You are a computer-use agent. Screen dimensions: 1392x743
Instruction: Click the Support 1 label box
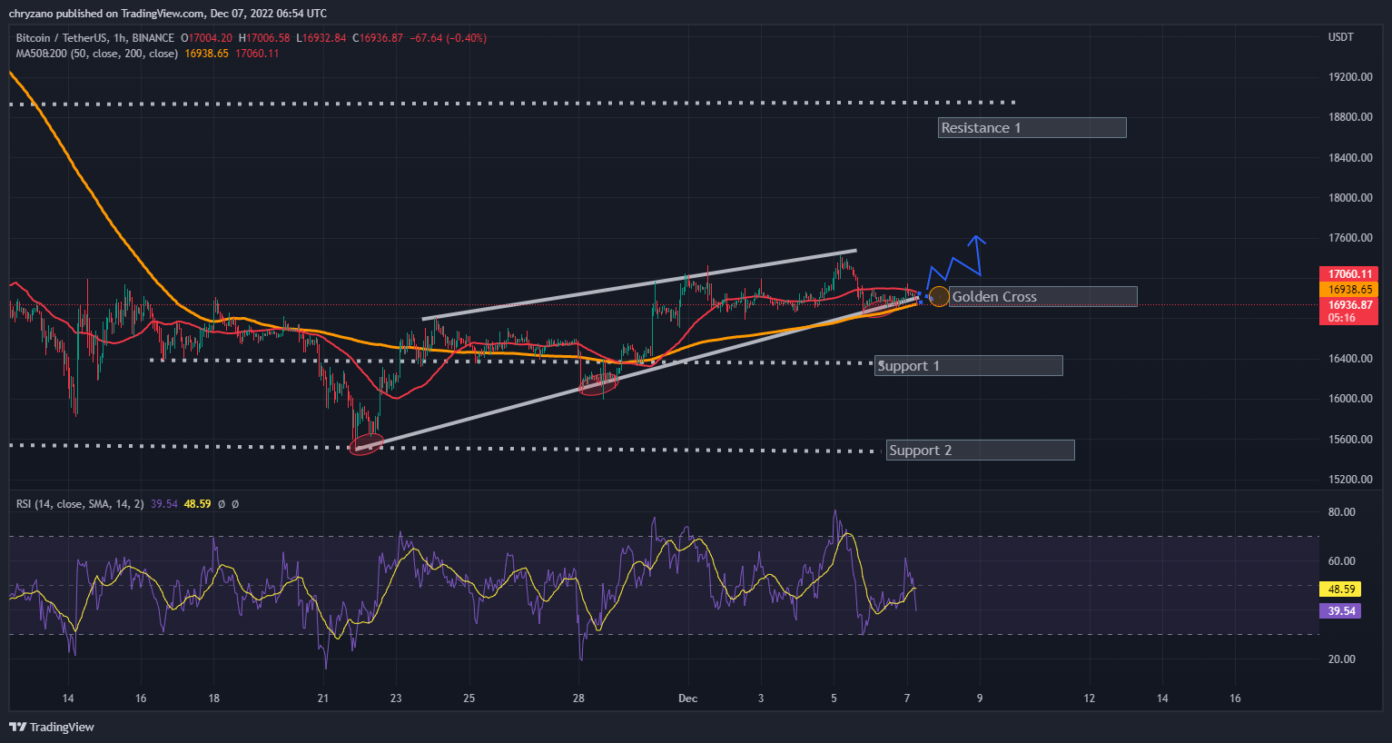tap(968, 366)
